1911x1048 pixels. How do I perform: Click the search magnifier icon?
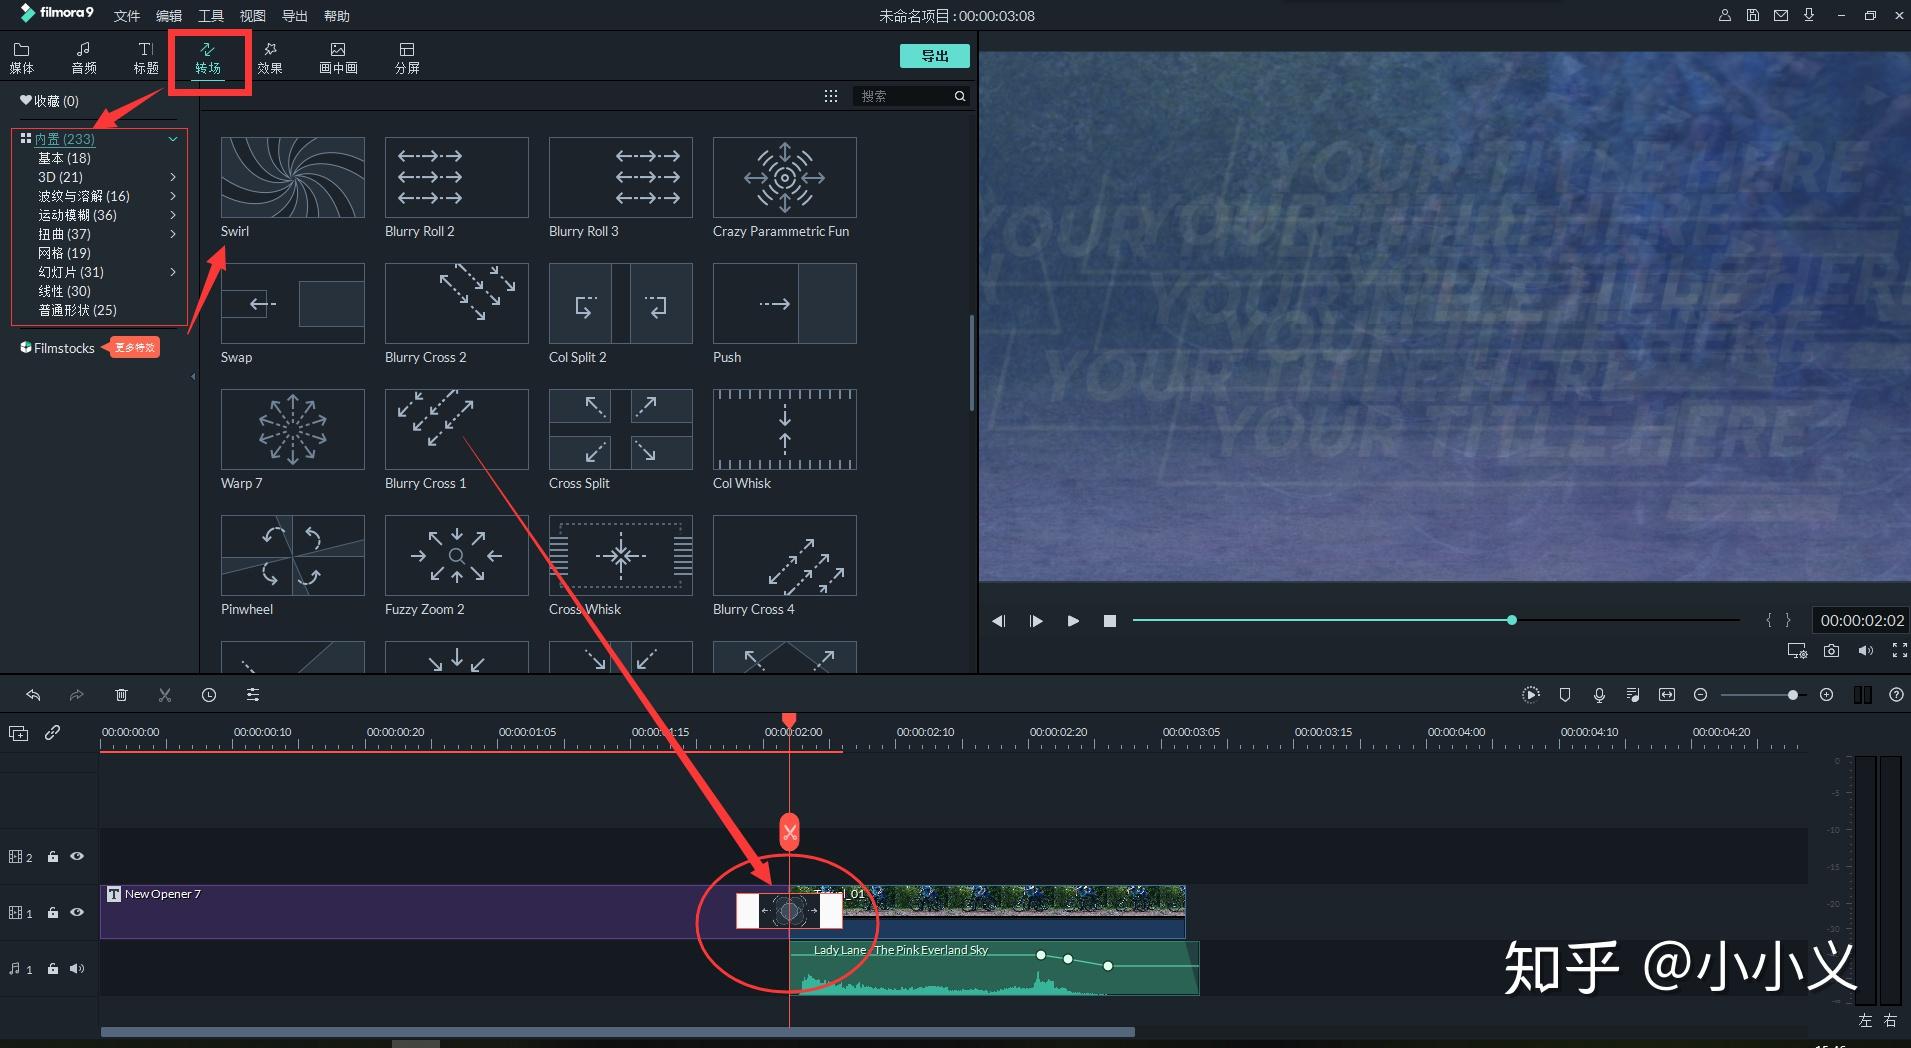(960, 96)
